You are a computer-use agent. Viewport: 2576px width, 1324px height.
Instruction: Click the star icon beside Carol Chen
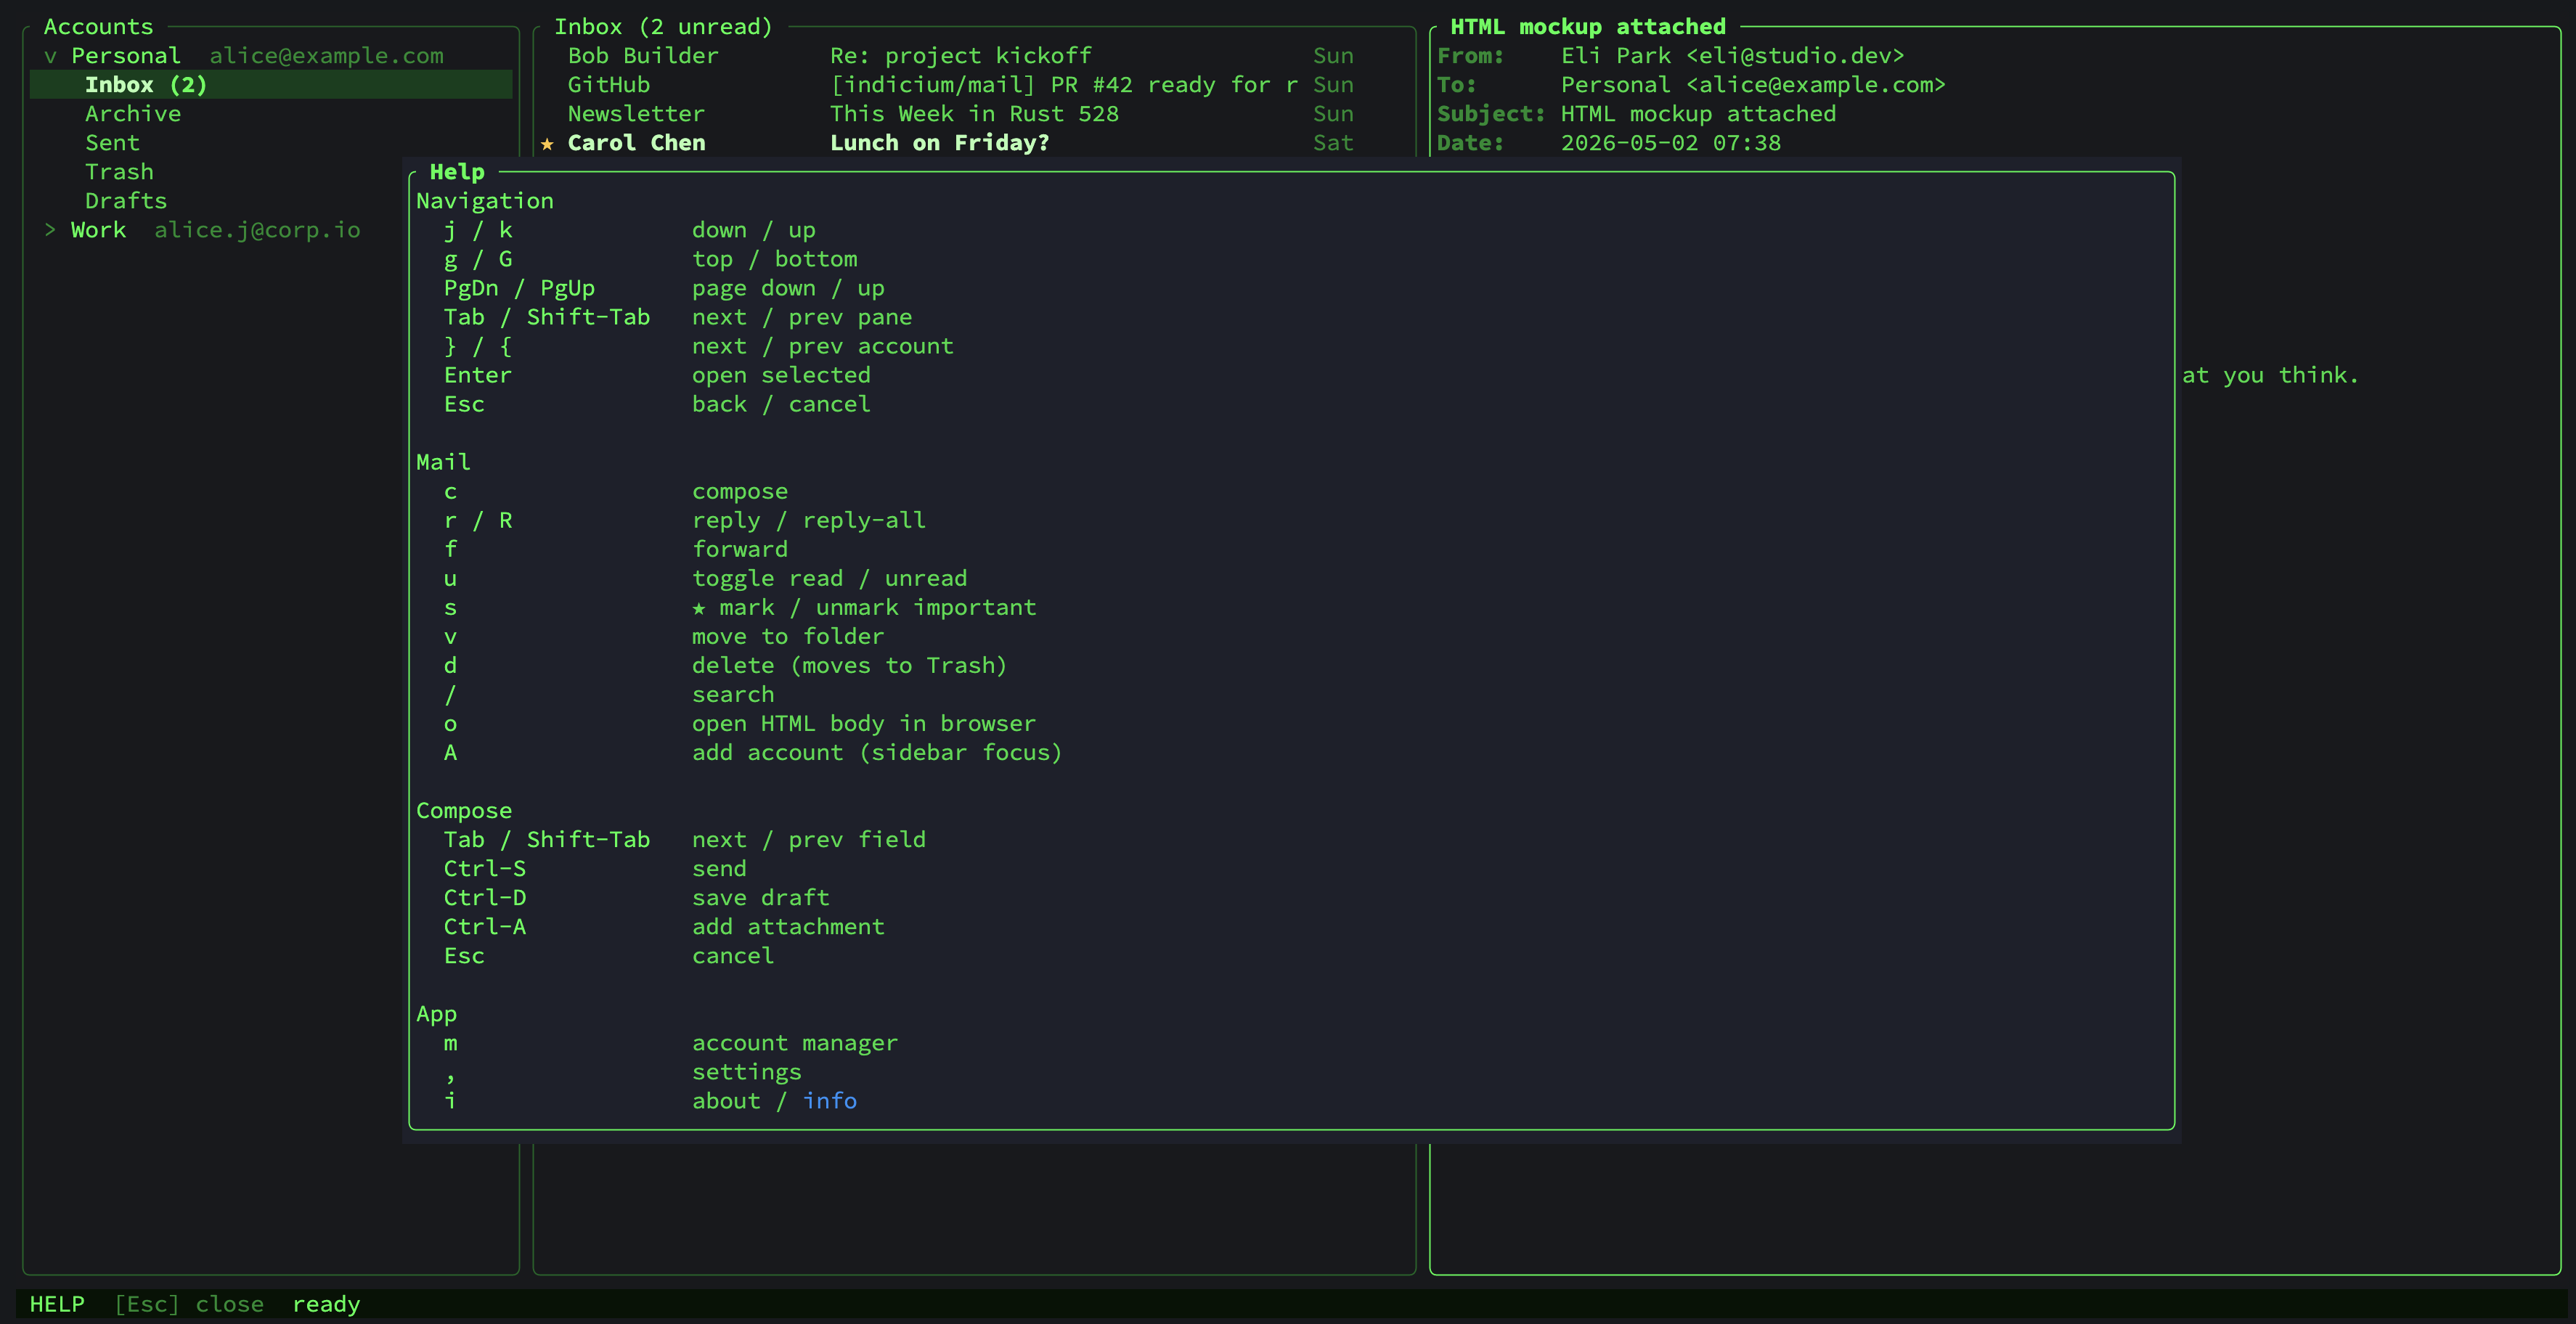(547, 143)
